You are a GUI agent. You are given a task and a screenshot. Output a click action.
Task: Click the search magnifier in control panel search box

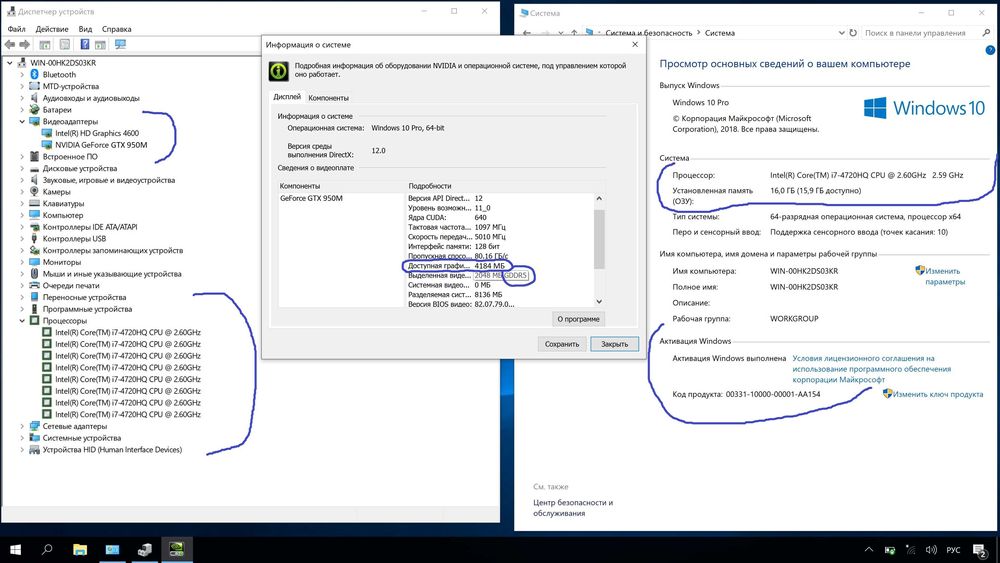point(986,33)
